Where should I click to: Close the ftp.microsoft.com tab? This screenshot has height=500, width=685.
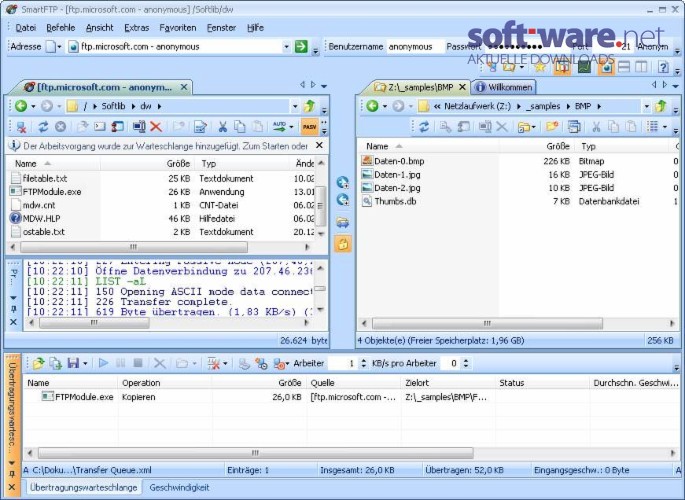[184, 87]
